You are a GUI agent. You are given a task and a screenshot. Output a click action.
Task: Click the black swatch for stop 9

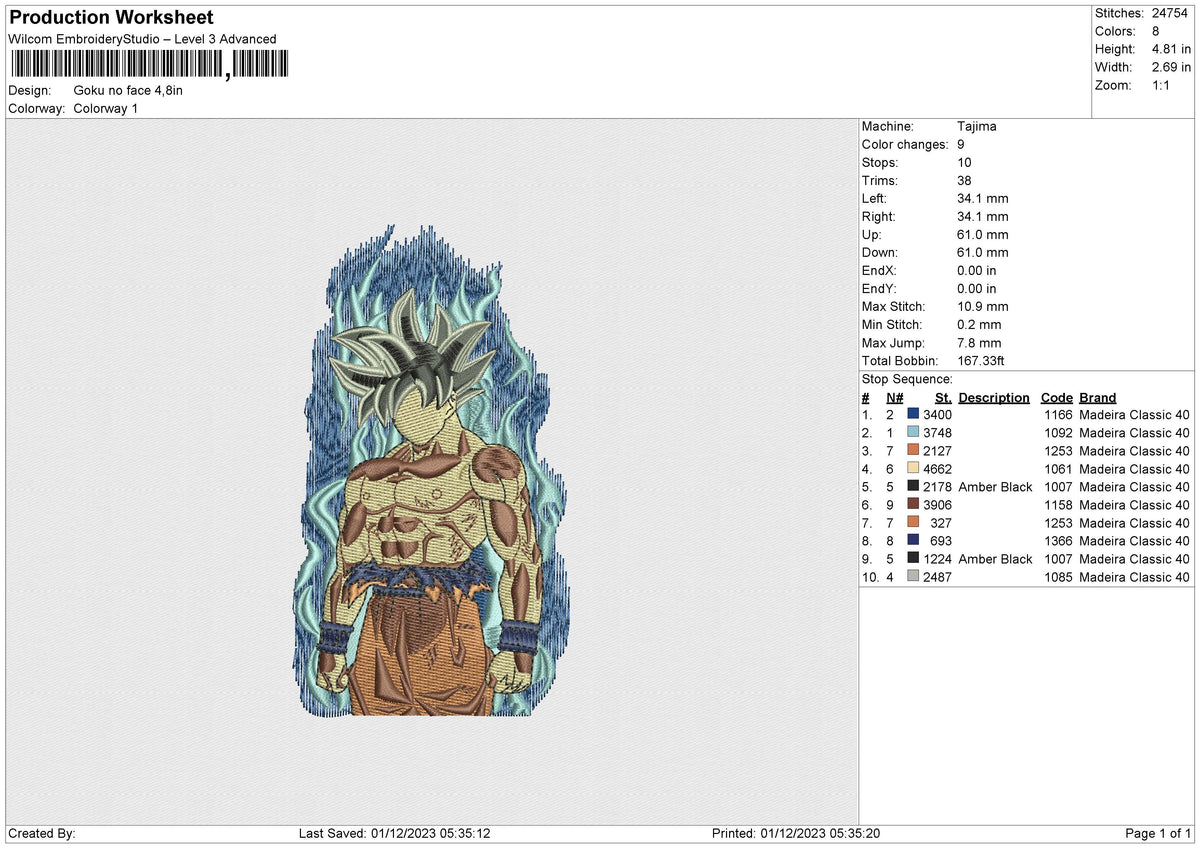click(913, 558)
